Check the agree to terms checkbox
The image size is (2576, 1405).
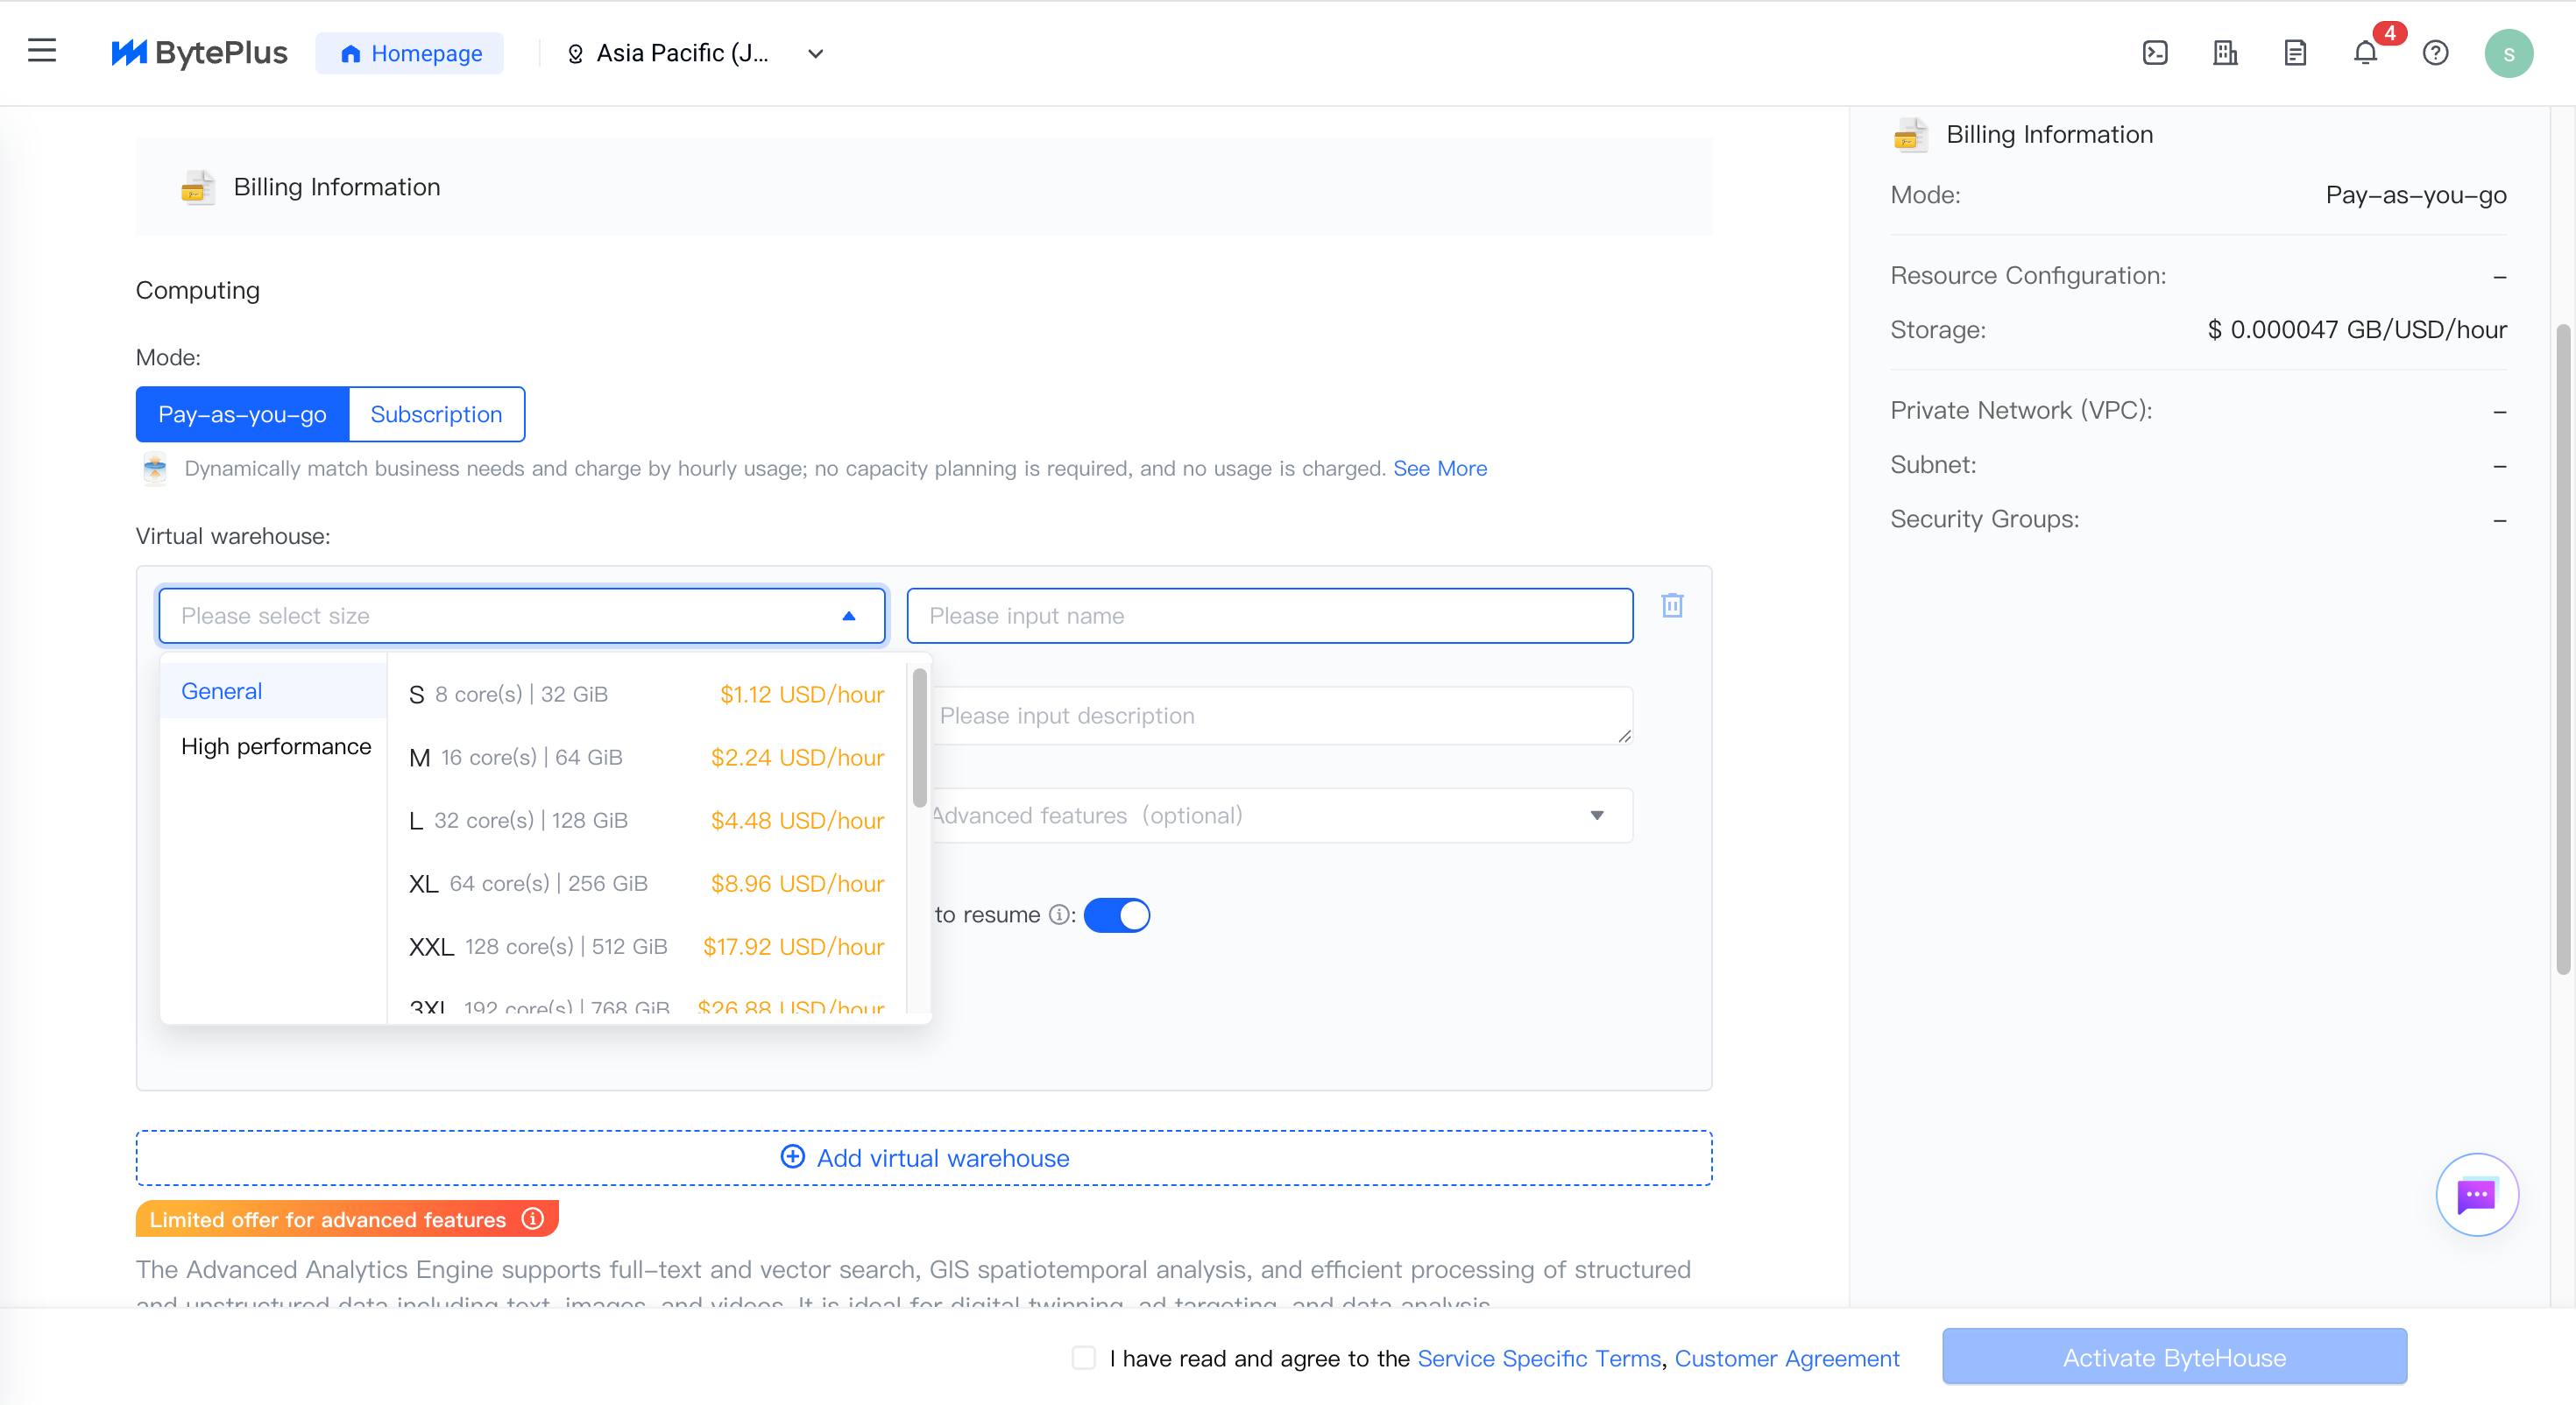pyautogui.click(x=1083, y=1357)
